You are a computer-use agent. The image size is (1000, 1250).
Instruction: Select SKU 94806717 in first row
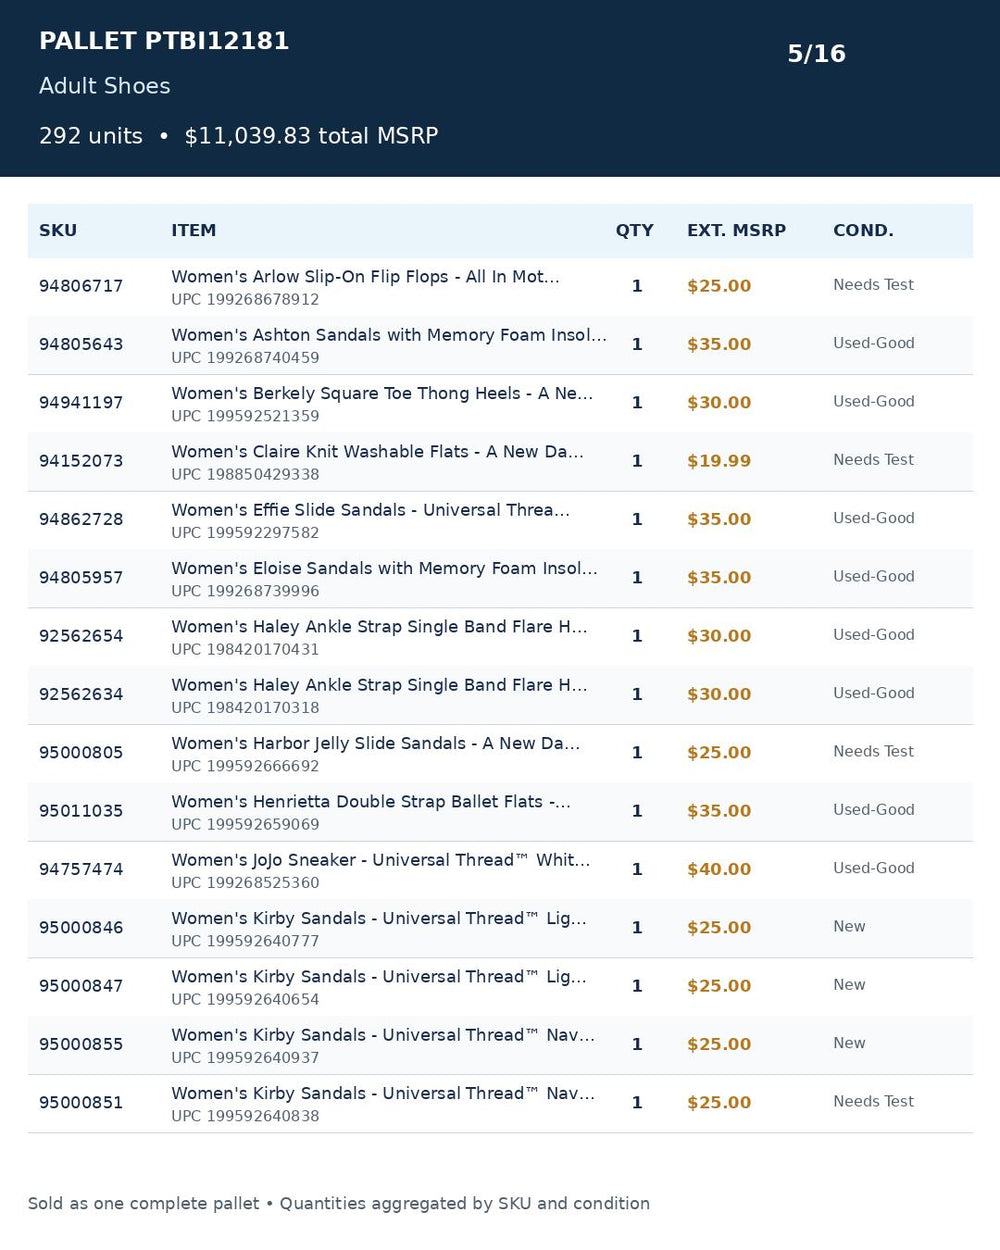81,286
